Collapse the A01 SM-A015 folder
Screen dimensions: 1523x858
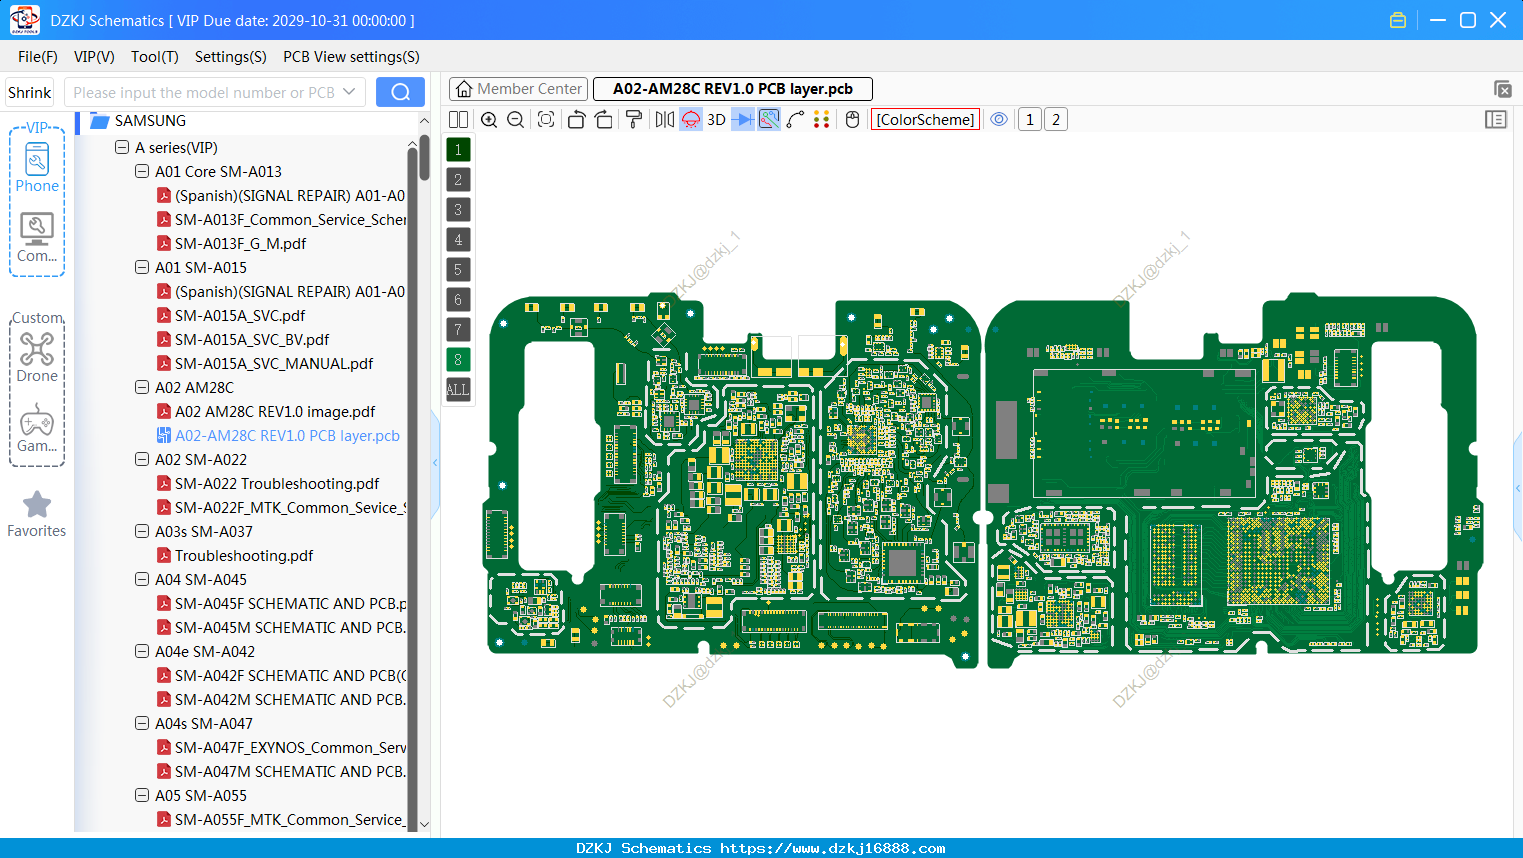[142, 267]
